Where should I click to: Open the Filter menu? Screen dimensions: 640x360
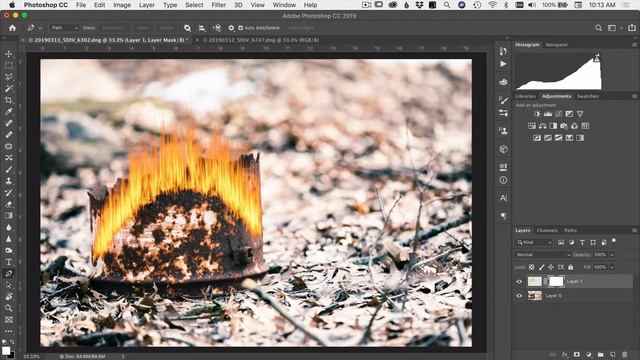pos(218,5)
